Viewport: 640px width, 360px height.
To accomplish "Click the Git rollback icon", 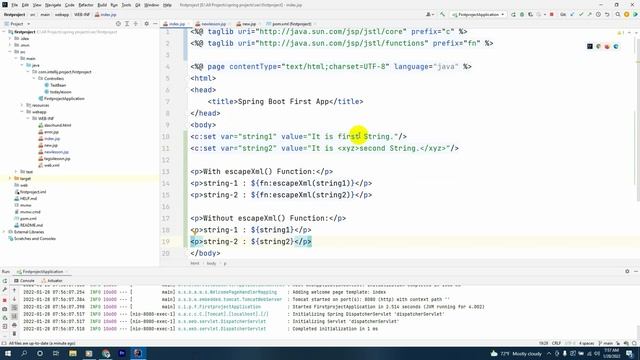I will (607, 15).
